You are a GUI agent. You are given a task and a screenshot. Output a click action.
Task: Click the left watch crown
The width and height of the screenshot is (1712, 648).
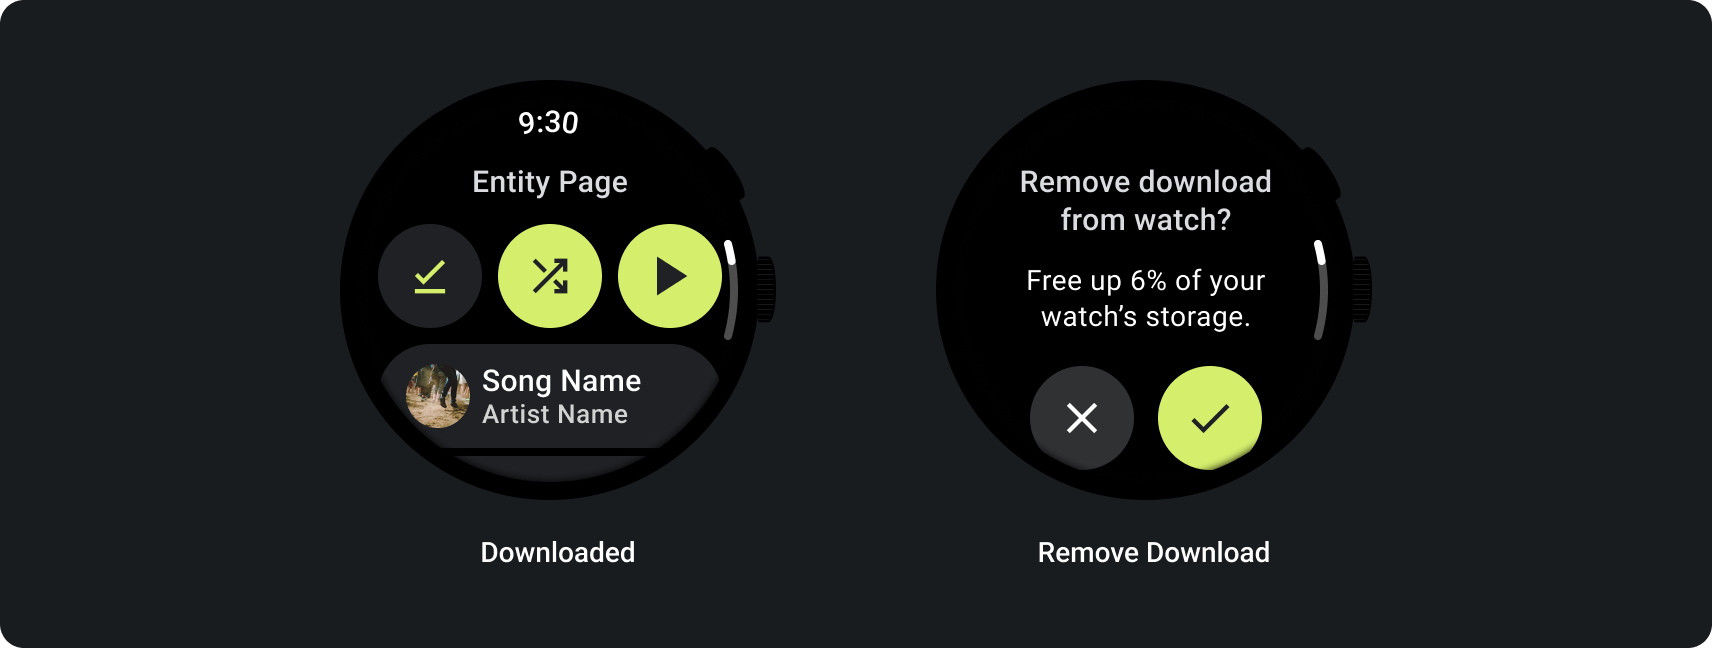click(766, 290)
